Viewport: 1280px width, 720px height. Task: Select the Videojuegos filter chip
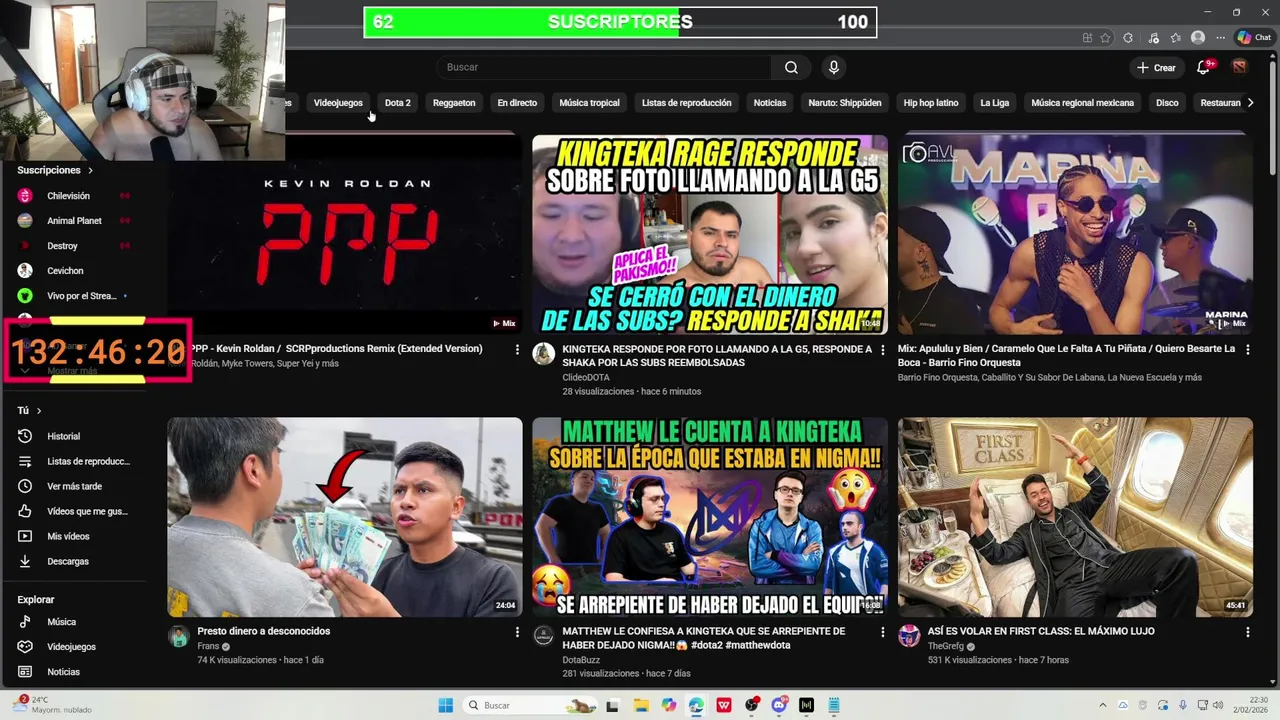click(338, 103)
